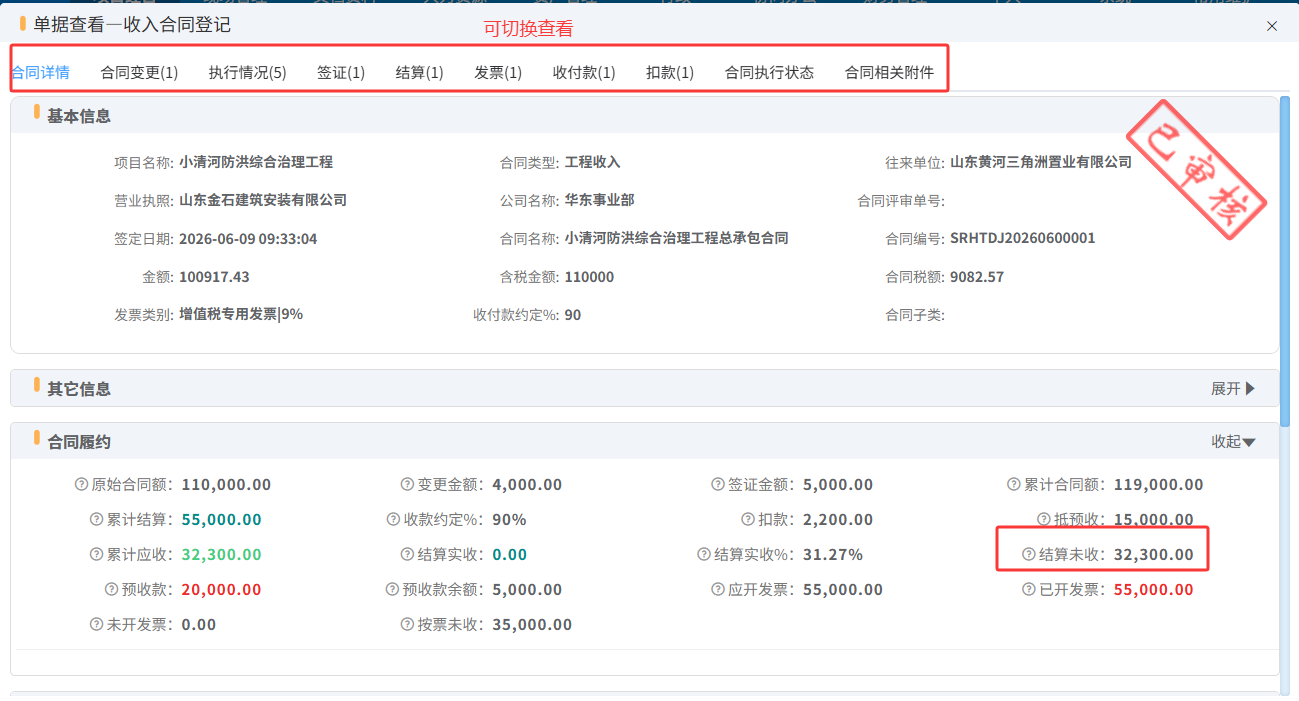Switch to the 合同执行状态 tab
This screenshot has height=701, width=1299.
tap(769, 72)
